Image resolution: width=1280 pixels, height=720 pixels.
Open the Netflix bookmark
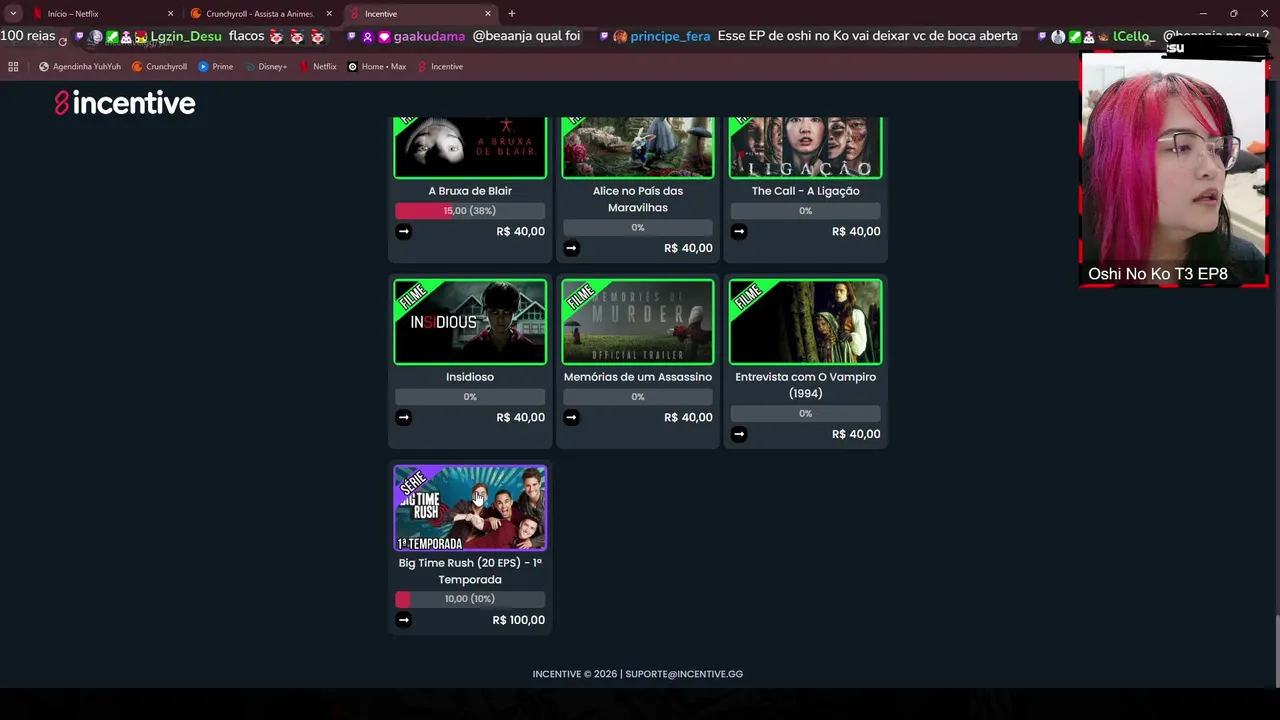[318, 67]
